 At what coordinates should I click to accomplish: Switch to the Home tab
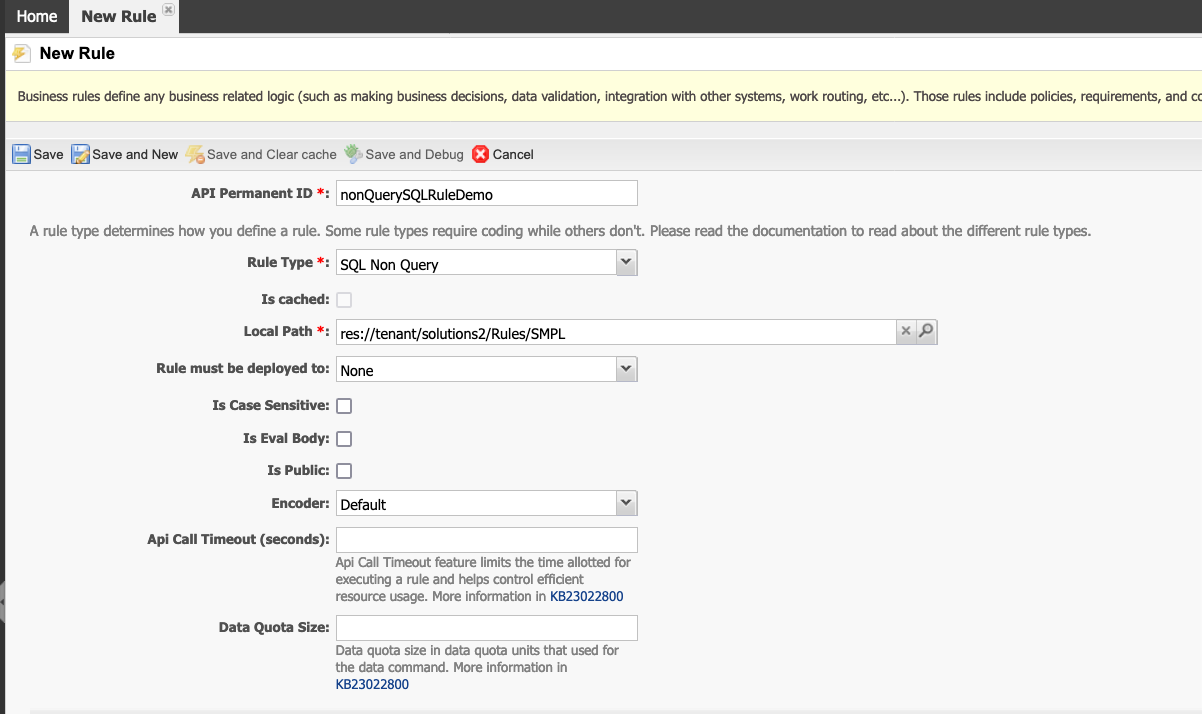tap(37, 16)
